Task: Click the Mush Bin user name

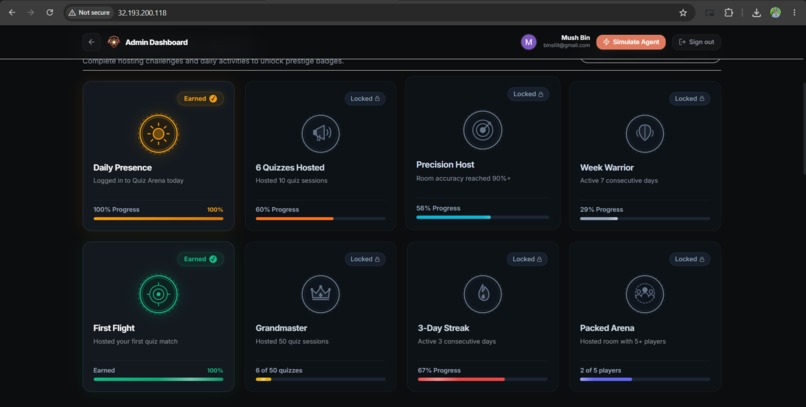Action: 575,38
